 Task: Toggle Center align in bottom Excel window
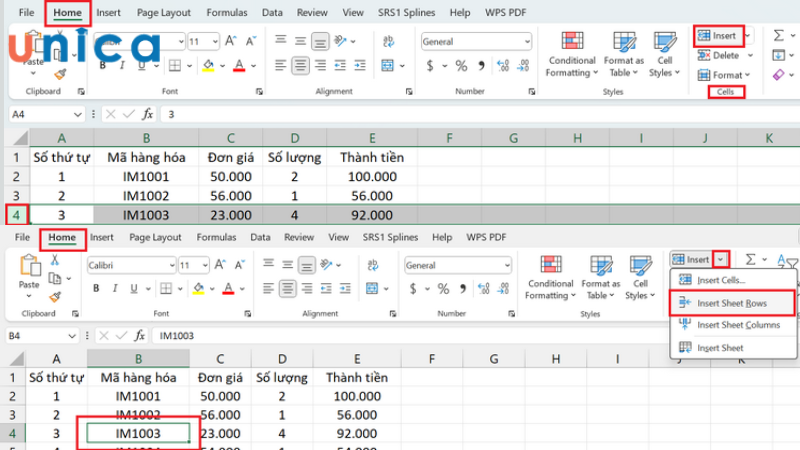[x=287, y=289]
